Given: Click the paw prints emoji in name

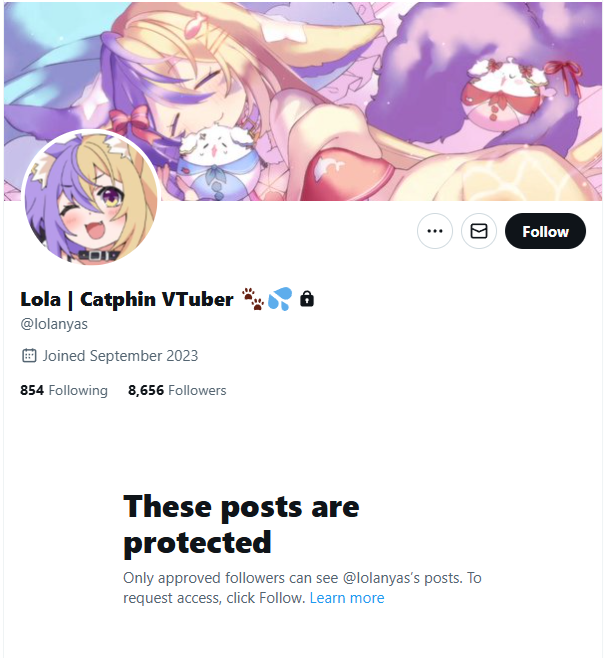Looking at the screenshot, I should (253, 299).
